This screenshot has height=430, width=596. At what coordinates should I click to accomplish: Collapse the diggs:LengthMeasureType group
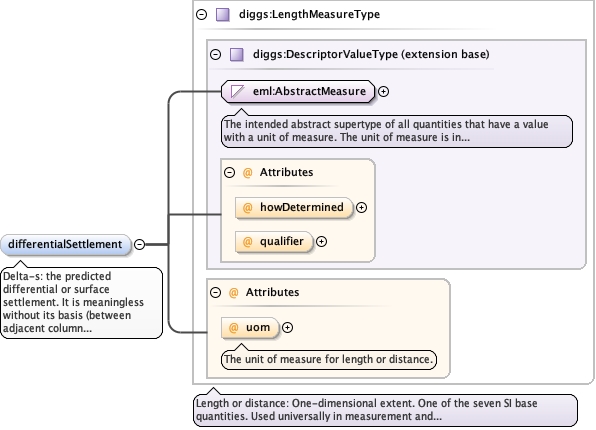[x=201, y=15]
